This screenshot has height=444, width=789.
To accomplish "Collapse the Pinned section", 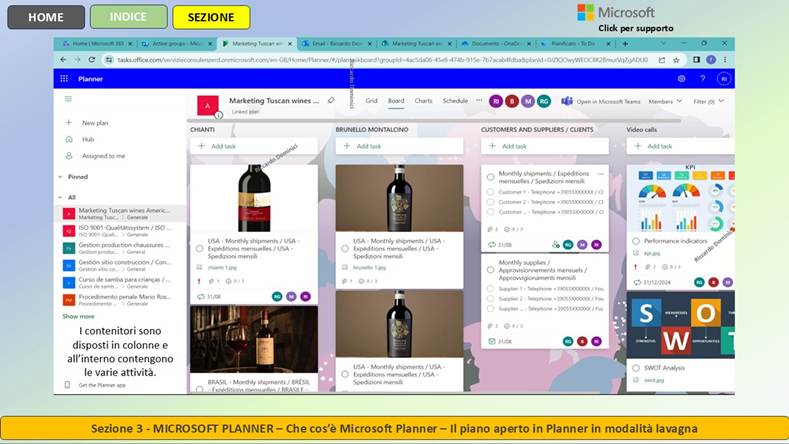I will click(59, 176).
